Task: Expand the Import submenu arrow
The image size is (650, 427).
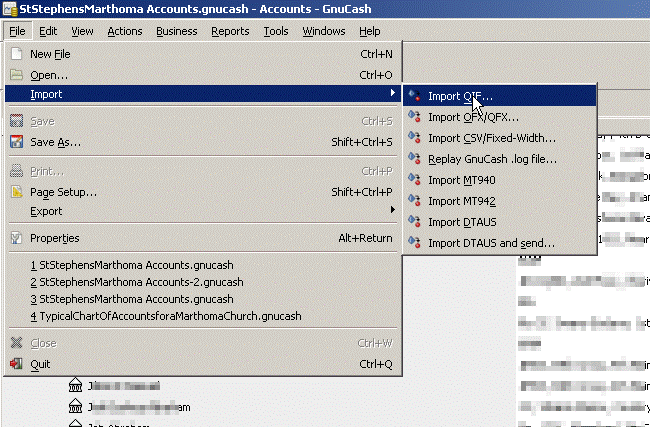Action: (393, 93)
